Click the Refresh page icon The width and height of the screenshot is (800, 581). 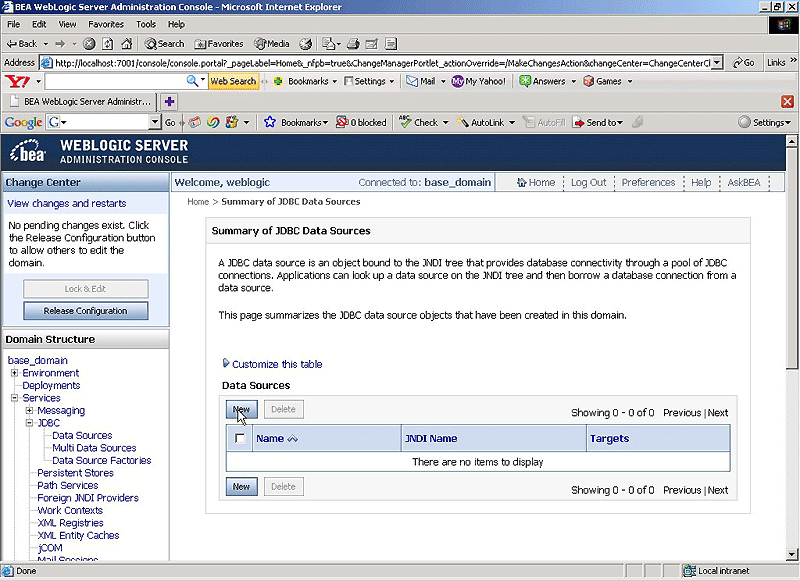[108, 44]
